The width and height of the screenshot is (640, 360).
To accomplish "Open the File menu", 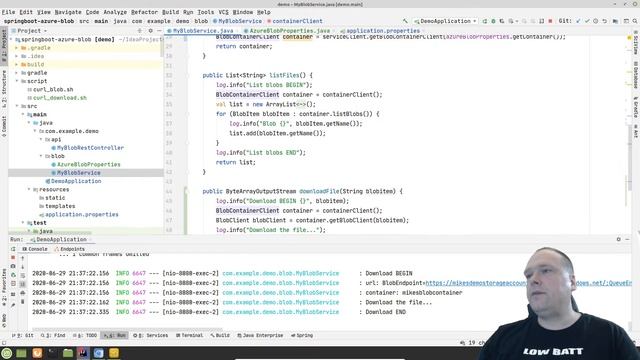I will [8, 12].
